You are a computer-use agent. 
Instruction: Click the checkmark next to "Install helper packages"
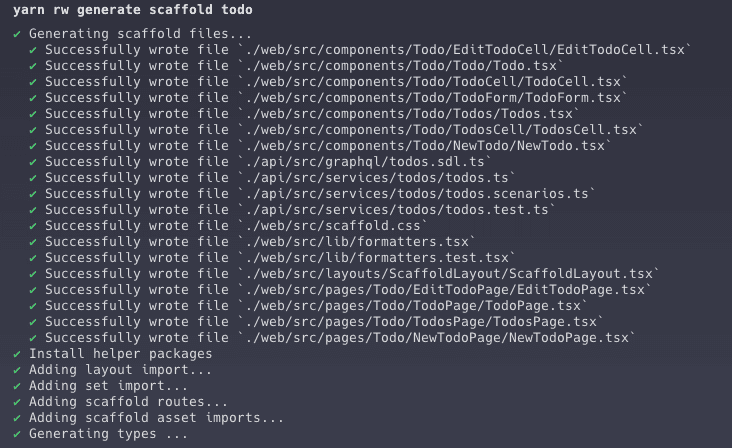[17, 354]
